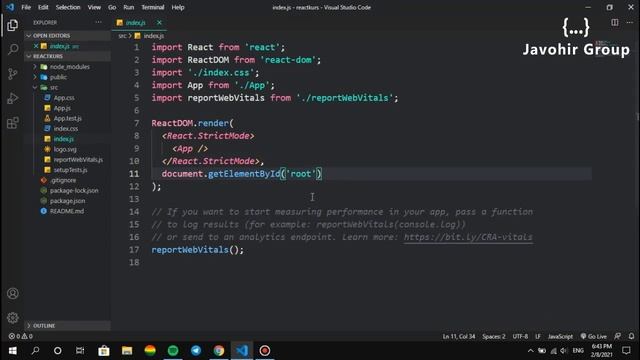The image size is (640, 360).
Task: Change encoding via UTF-8 status item
Action: coord(520,336)
